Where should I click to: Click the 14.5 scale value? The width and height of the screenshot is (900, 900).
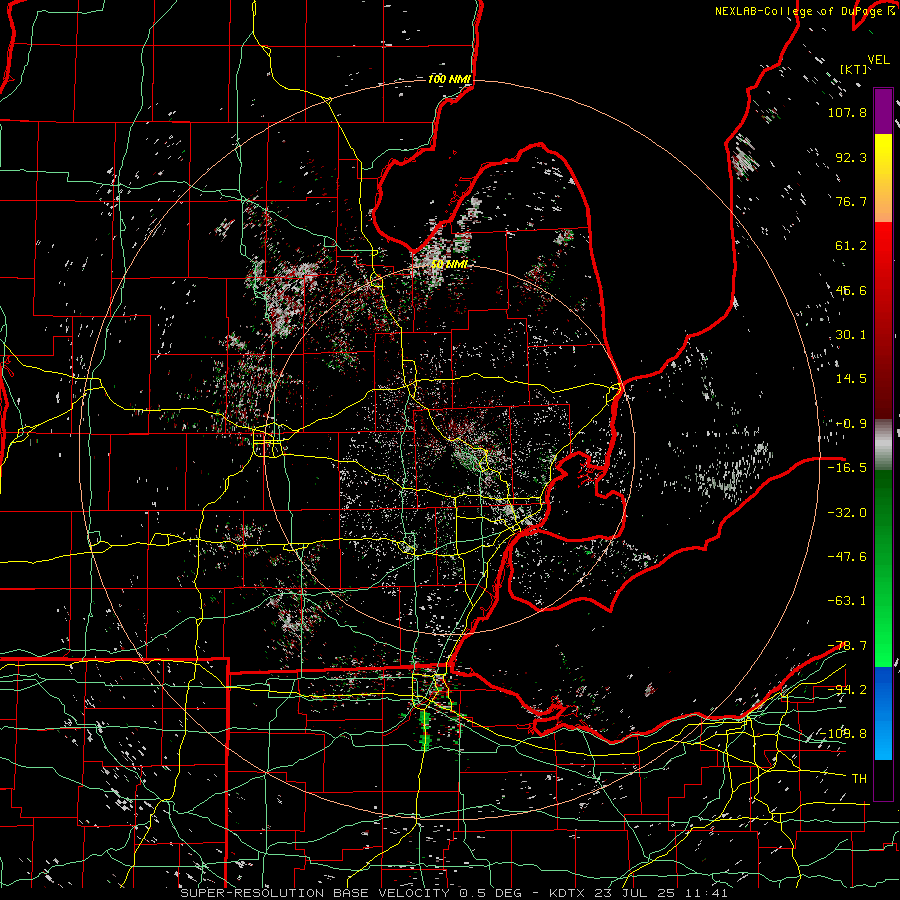coord(851,379)
